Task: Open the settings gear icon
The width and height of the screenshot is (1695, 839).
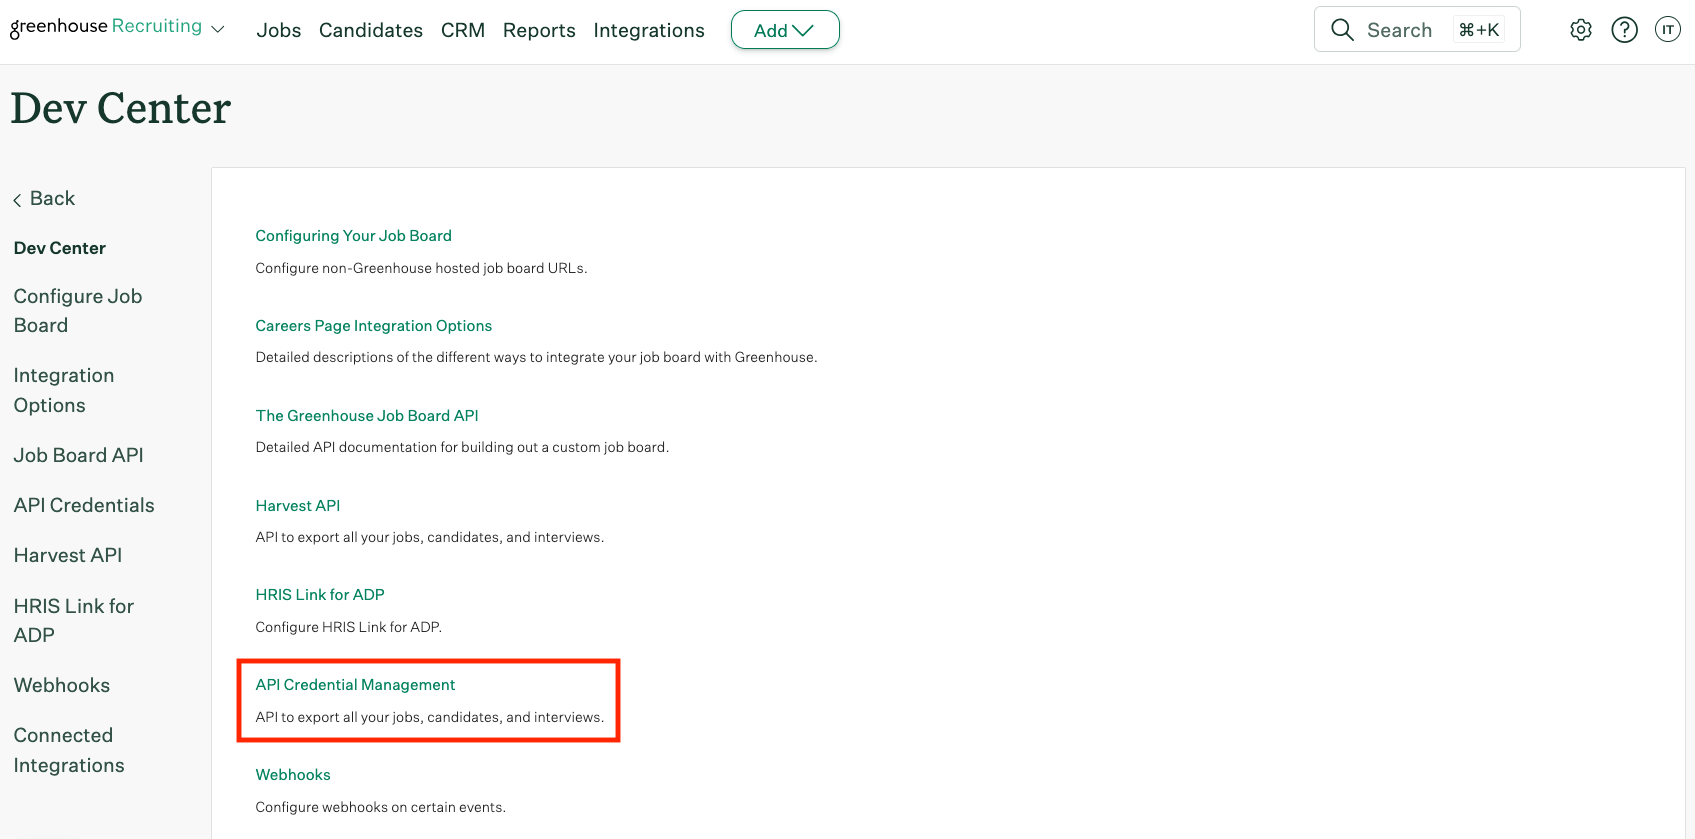Action: click(x=1581, y=30)
